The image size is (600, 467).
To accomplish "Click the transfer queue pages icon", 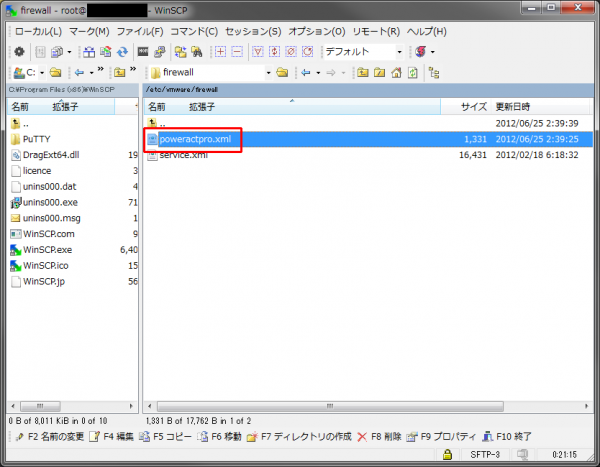I will point(57,52).
